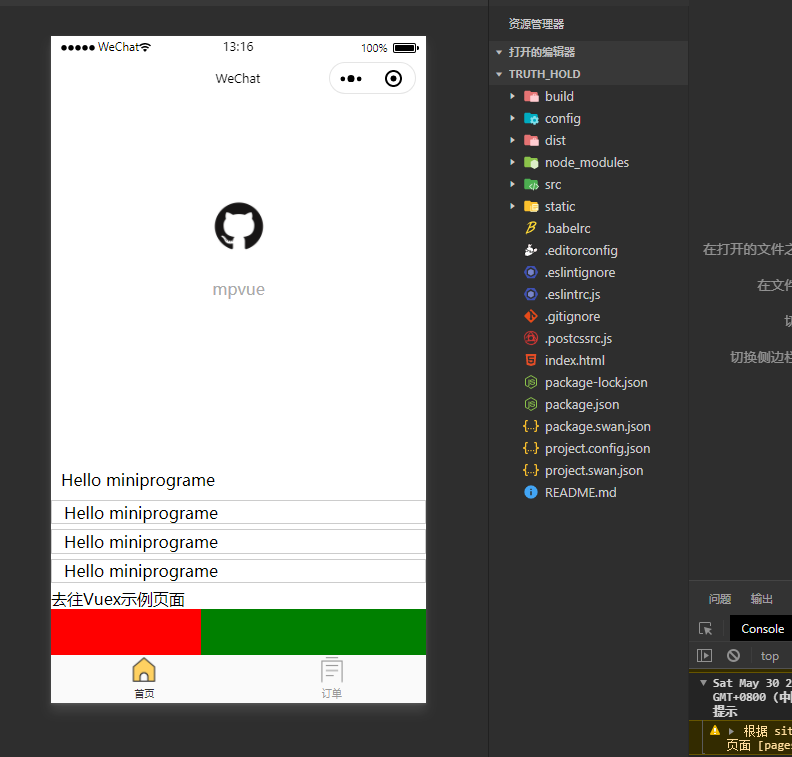Open the .editorconfig file icon

coord(531,250)
